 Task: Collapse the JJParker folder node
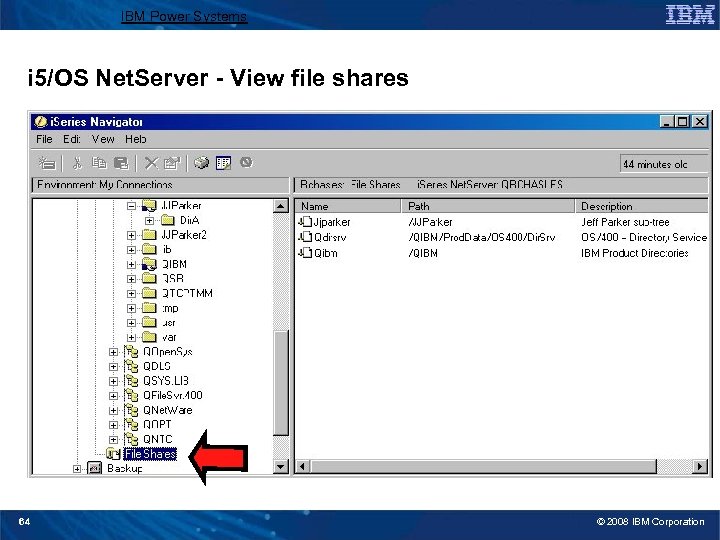point(131,206)
